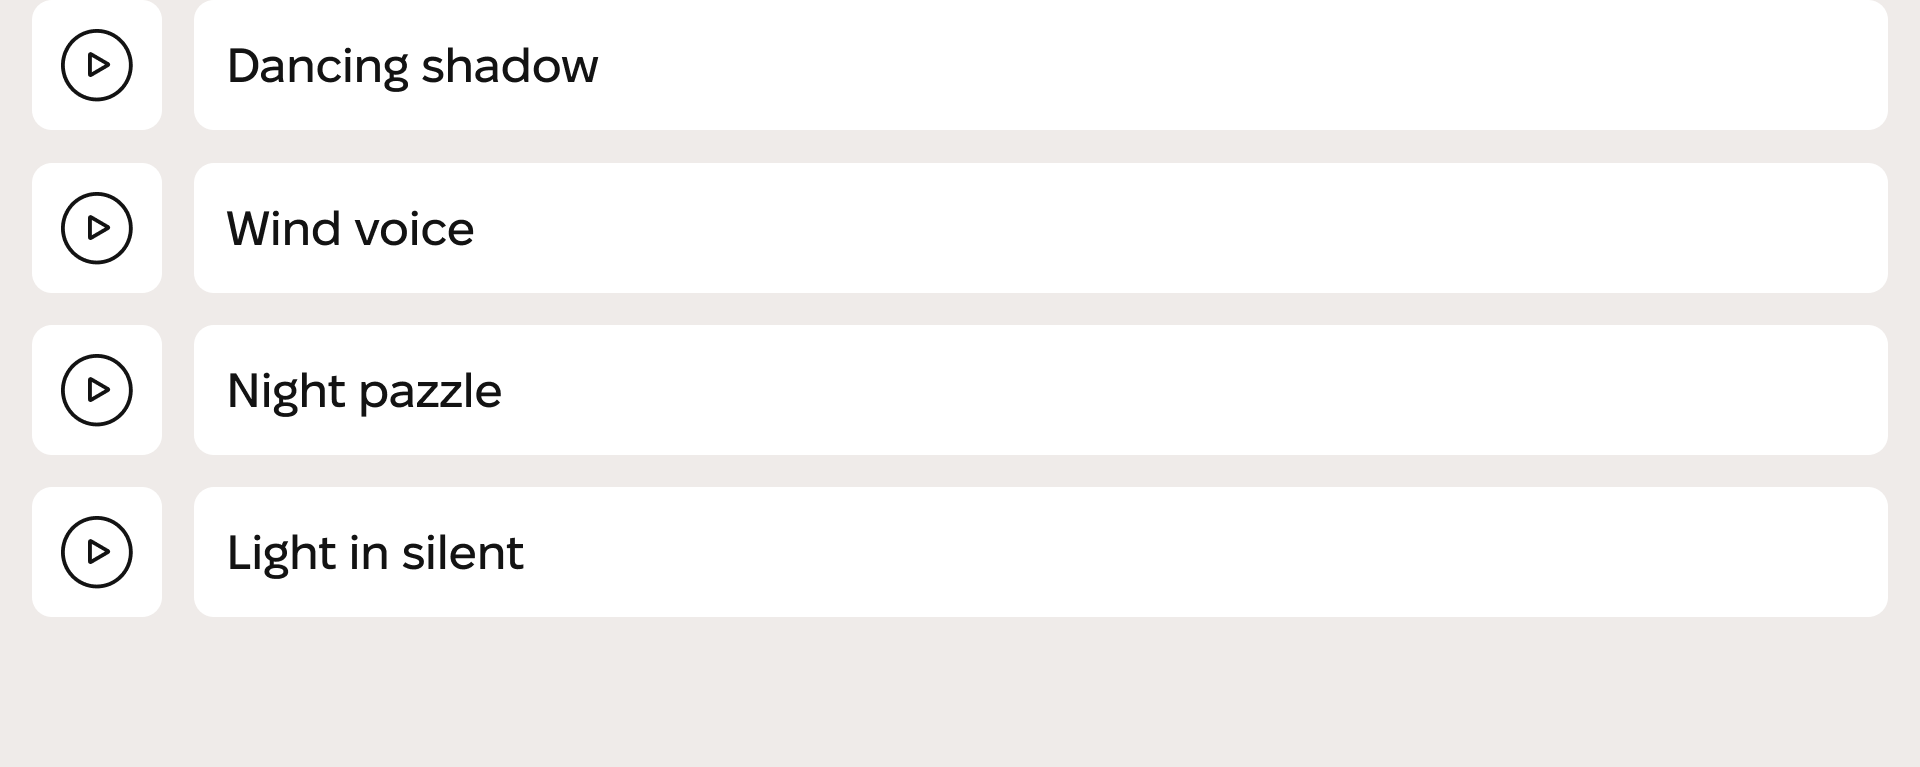This screenshot has width=1920, height=767.
Task: Click the circled play icon beside Dancing shadow
Action: coord(97,65)
